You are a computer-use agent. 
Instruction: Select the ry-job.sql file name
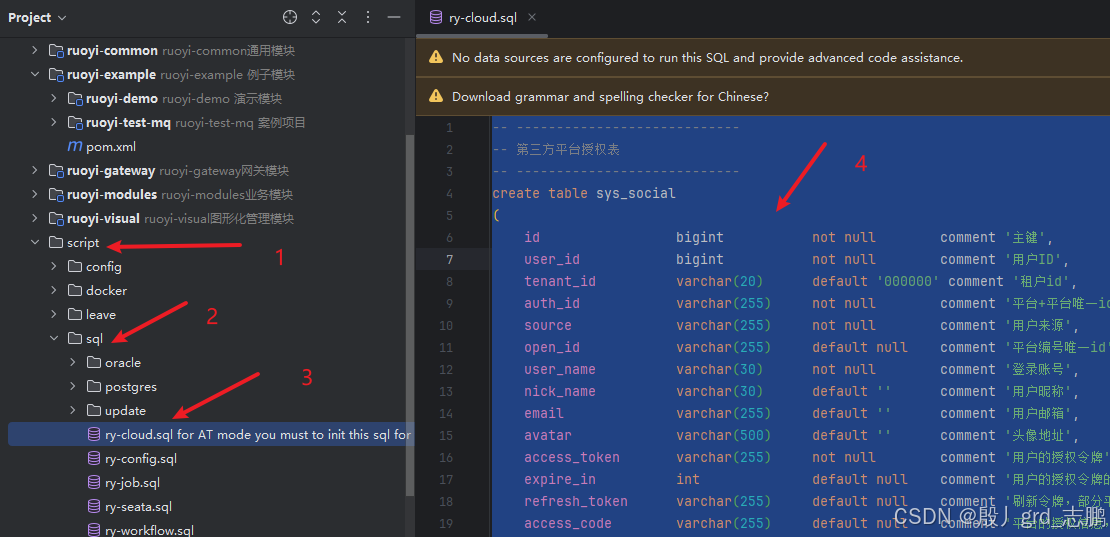[x=132, y=483]
